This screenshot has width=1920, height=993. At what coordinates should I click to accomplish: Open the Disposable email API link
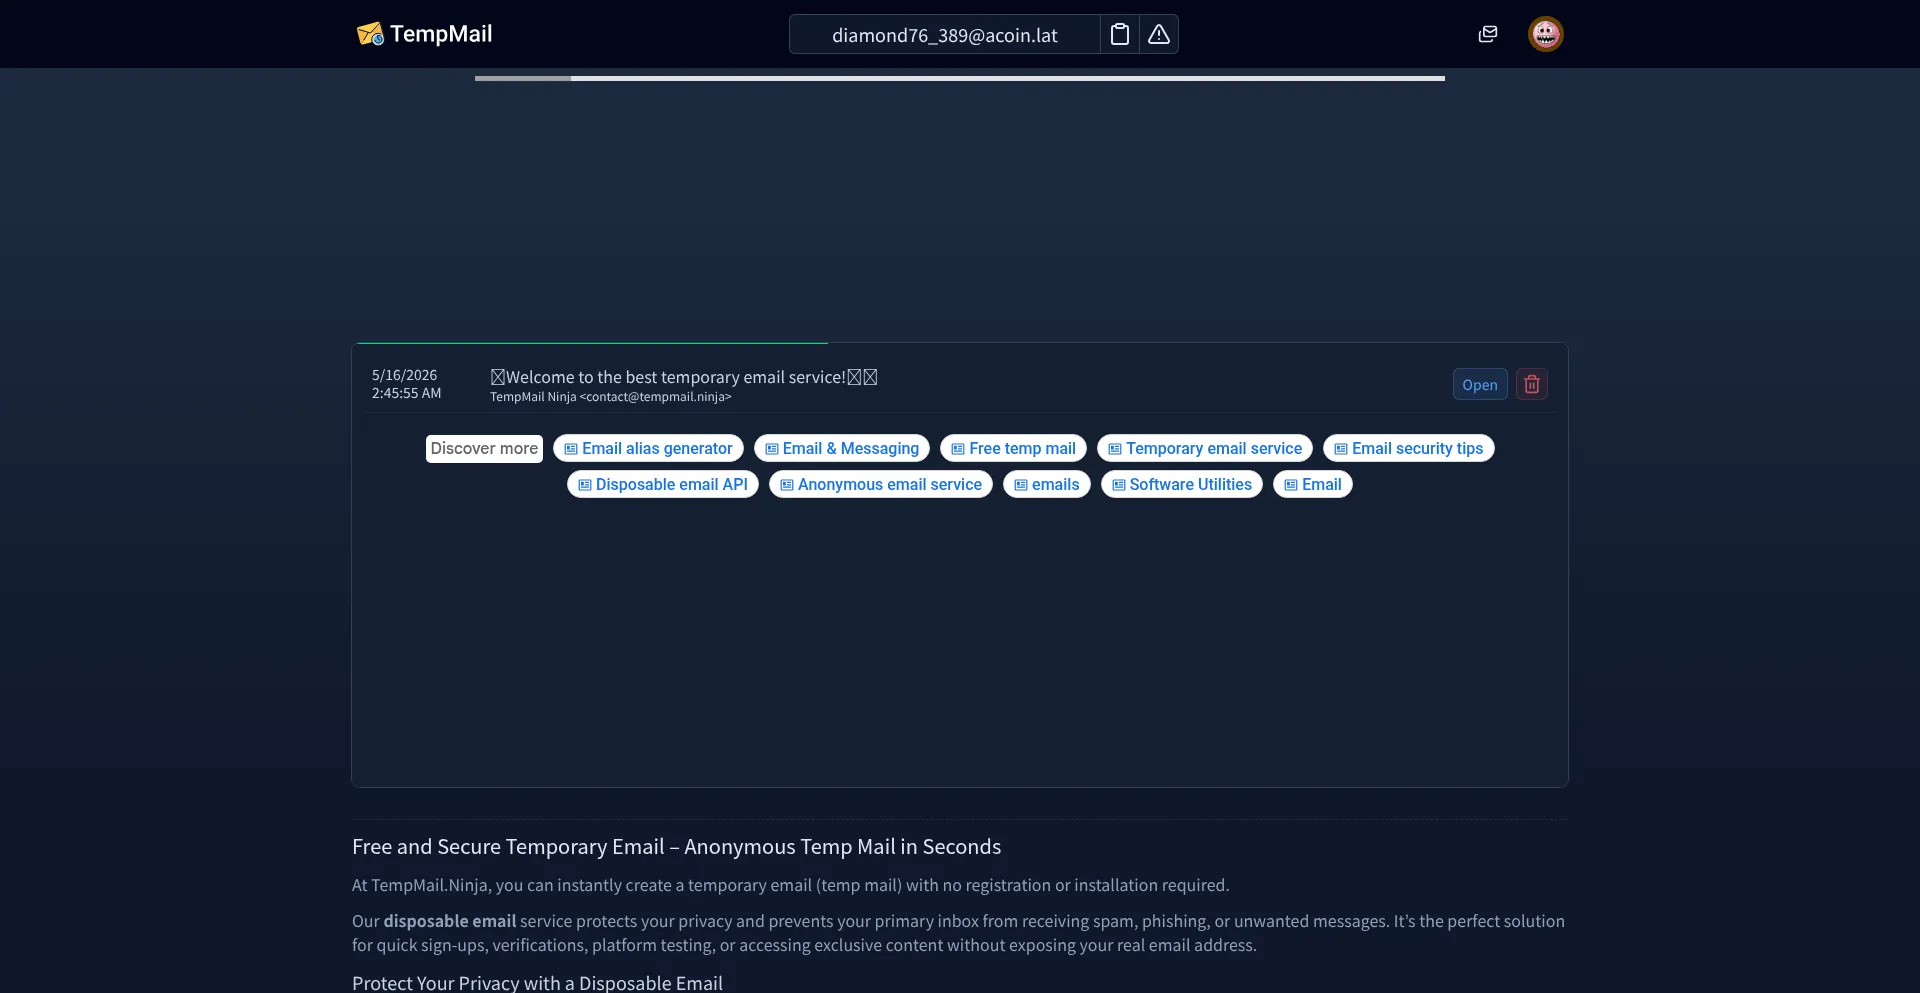(x=663, y=484)
